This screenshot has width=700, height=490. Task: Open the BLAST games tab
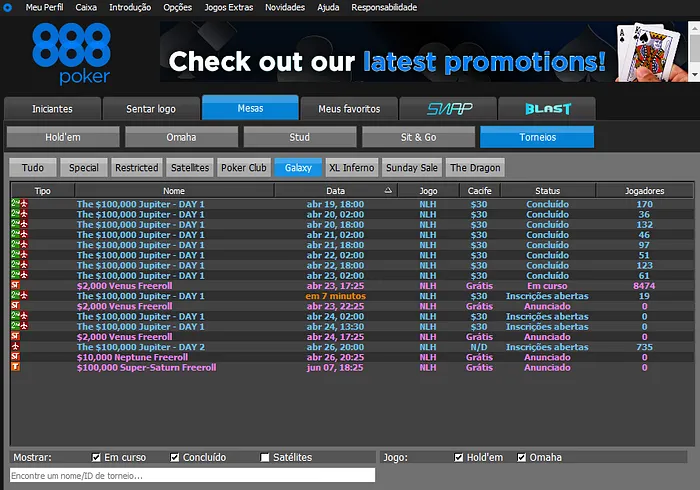tap(547, 108)
